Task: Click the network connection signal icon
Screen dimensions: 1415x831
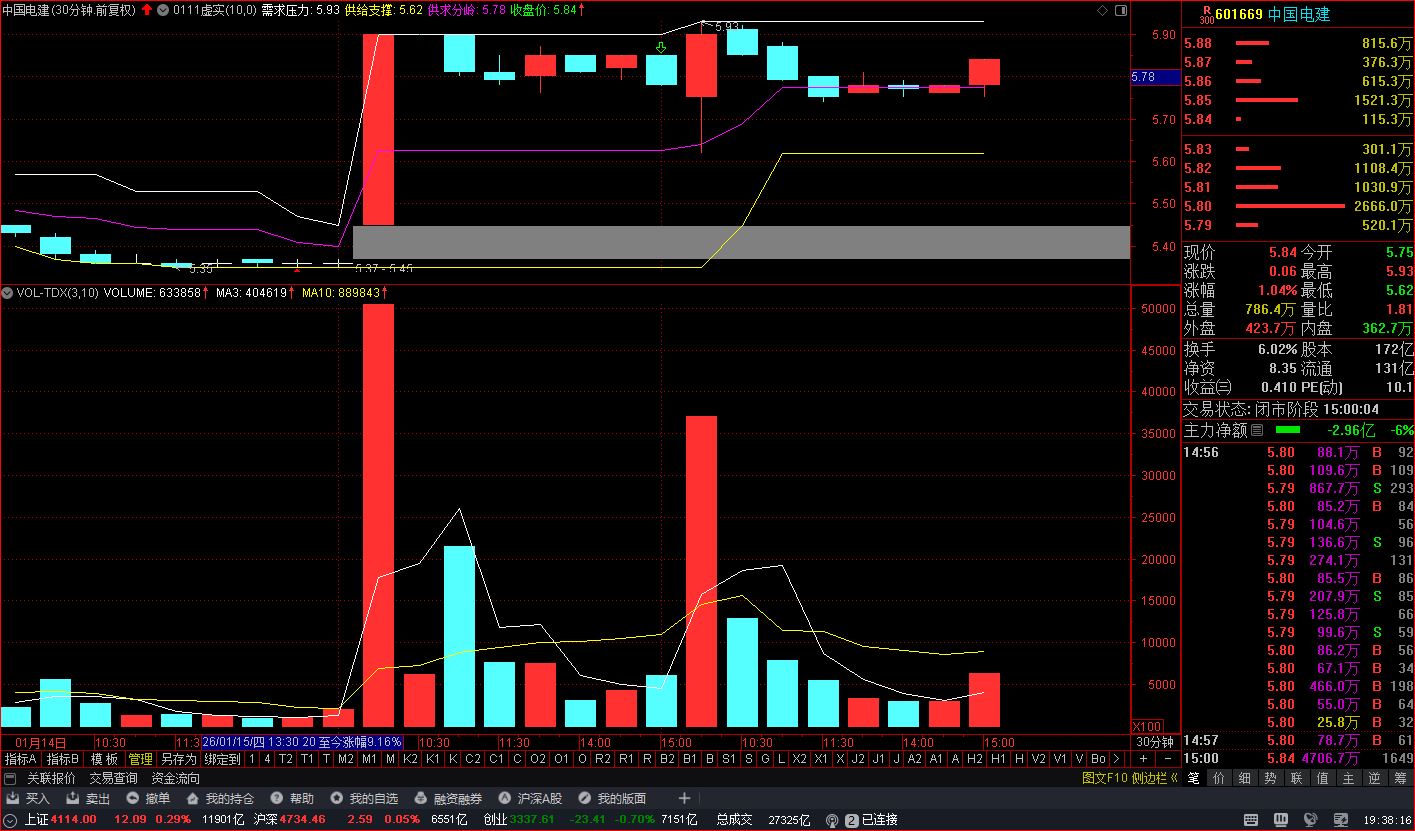Action: point(832,819)
